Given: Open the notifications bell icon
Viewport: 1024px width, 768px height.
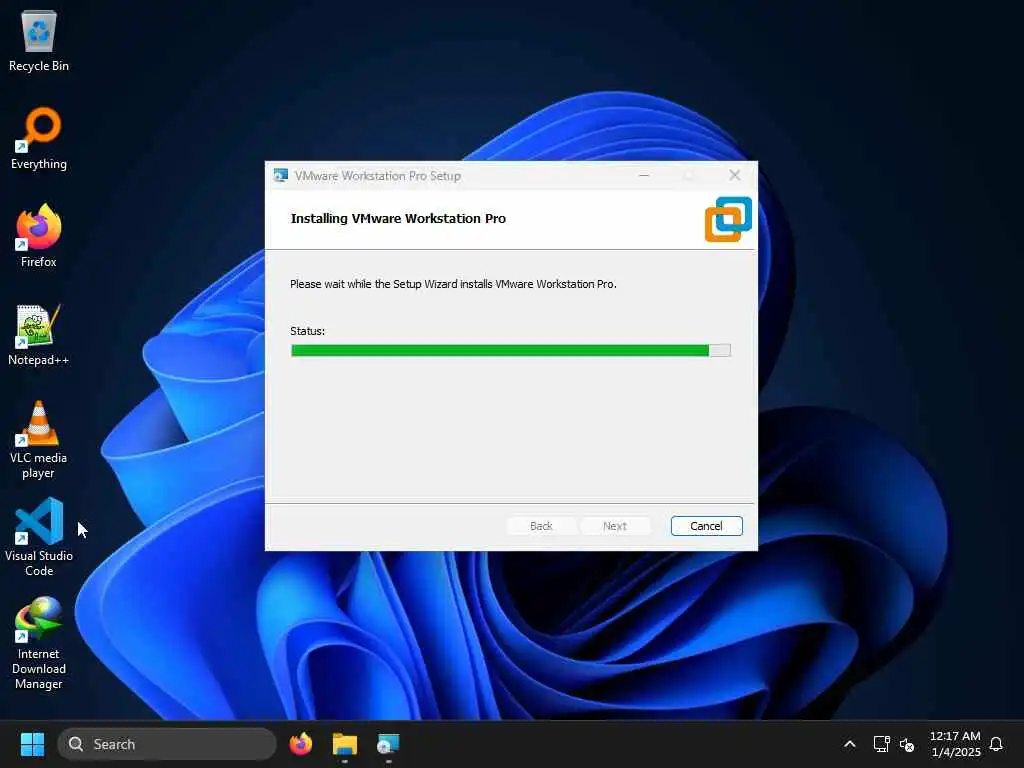Looking at the screenshot, I should click(x=996, y=744).
